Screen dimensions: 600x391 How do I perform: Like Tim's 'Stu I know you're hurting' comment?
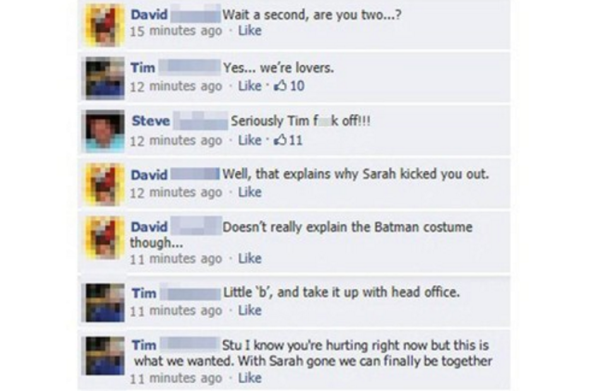pos(250,378)
